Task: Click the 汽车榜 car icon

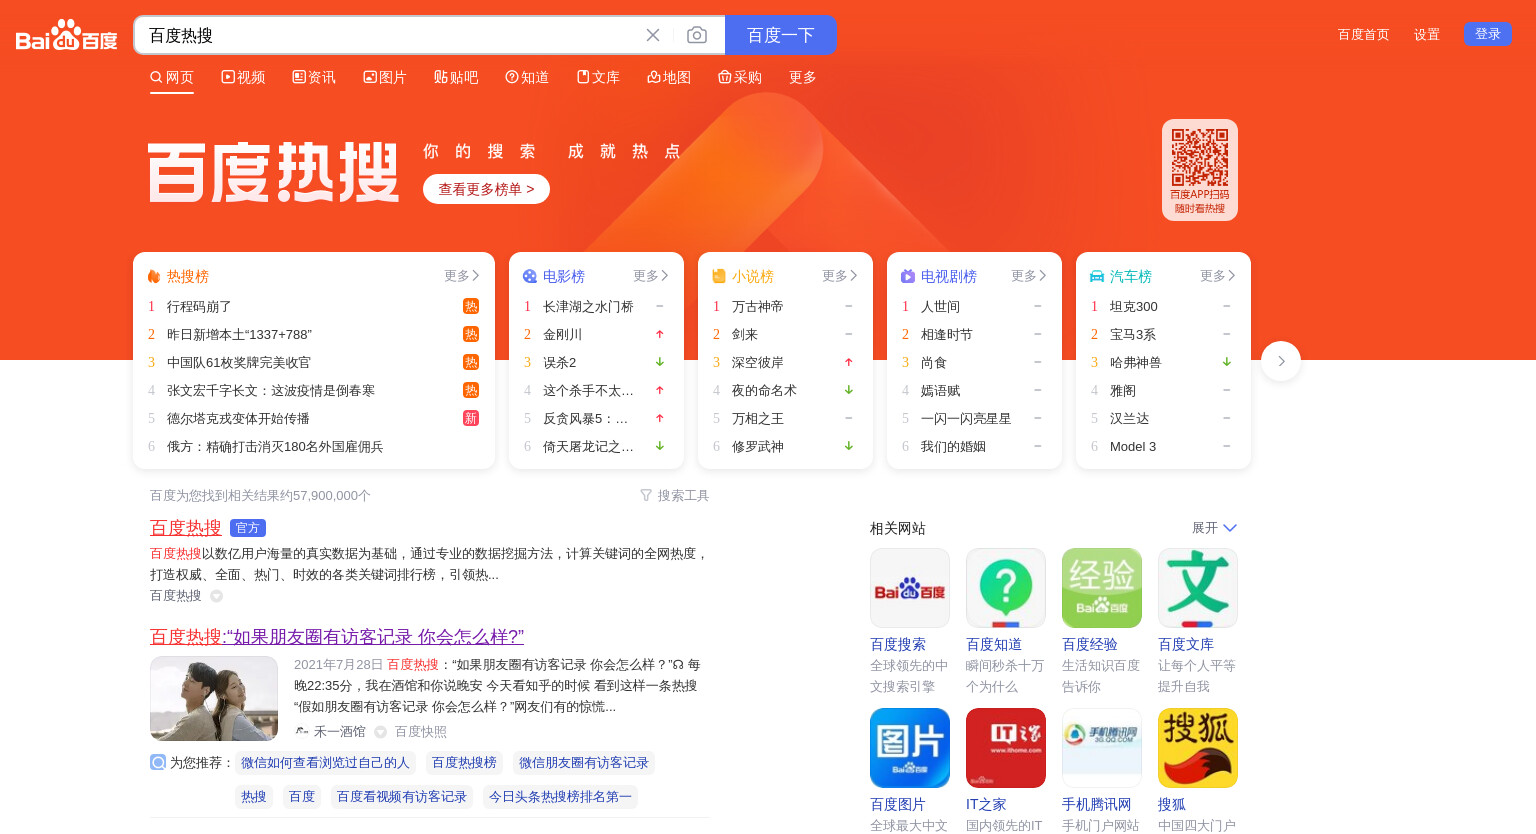Action: (x=1097, y=276)
